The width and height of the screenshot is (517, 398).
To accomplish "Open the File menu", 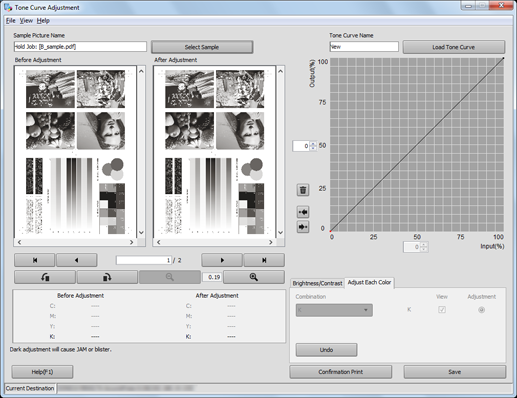I will (x=11, y=21).
